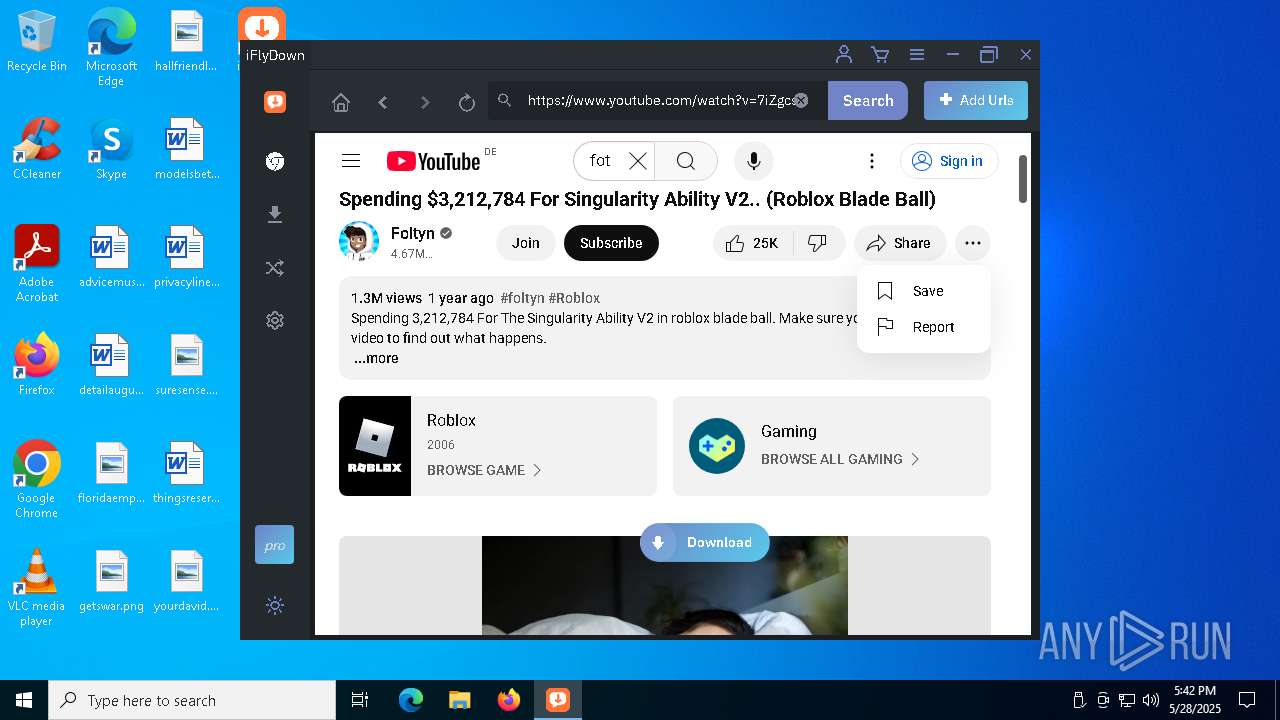This screenshot has height=720, width=1280.
Task: Open Foltyn channel avatar
Action: click(359, 241)
